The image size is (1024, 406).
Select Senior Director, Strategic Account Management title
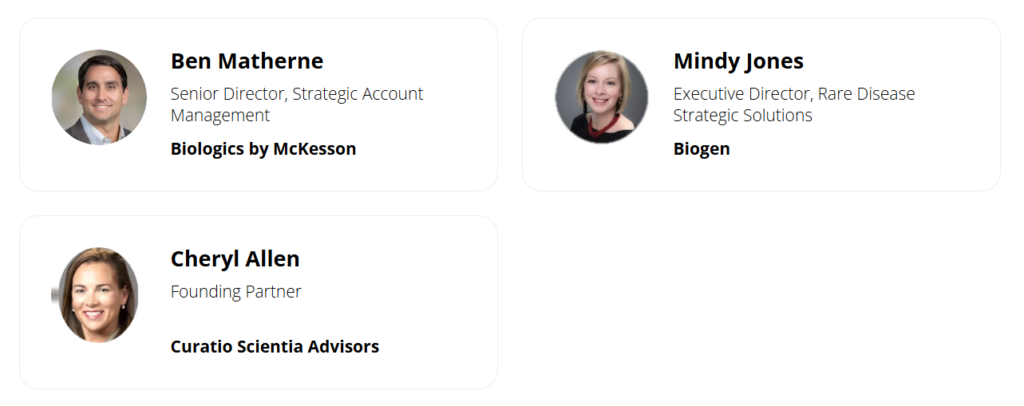click(297, 104)
